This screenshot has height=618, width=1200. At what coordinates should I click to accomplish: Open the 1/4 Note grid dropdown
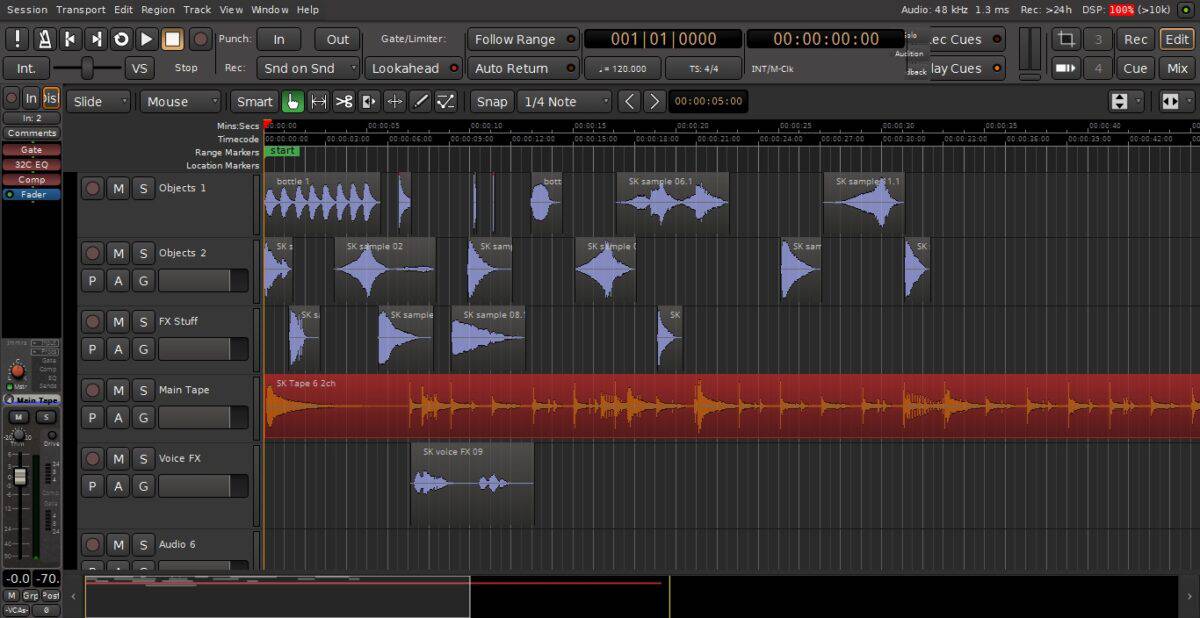[564, 101]
